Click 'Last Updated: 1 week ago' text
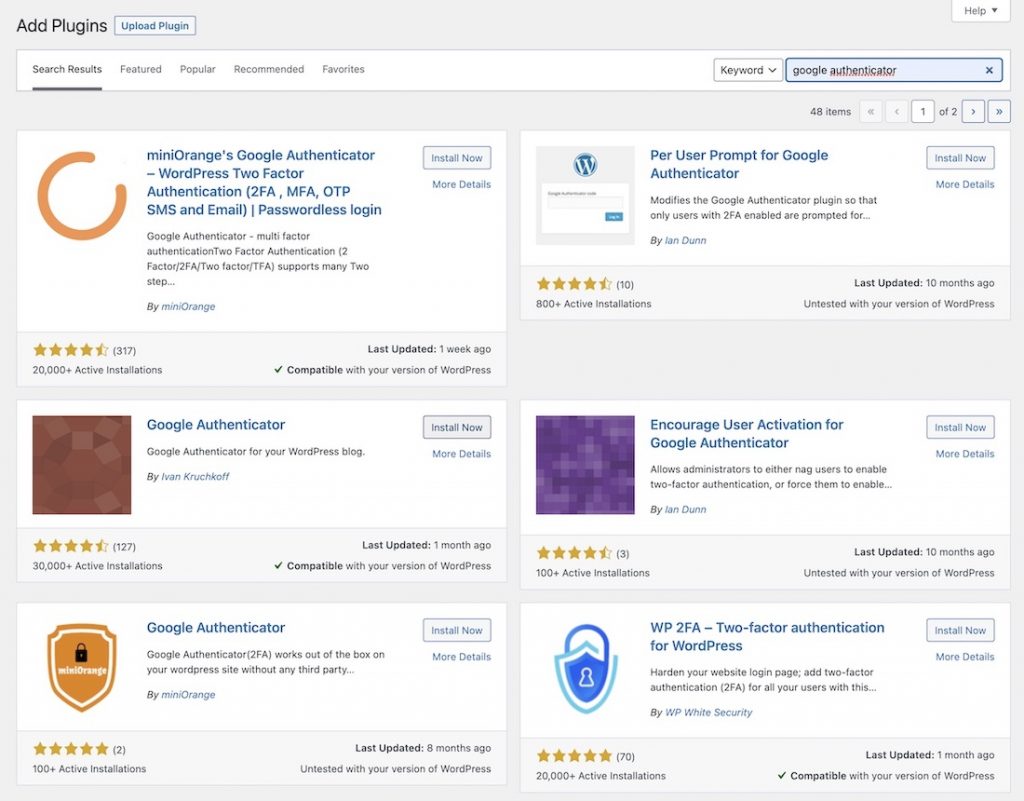The image size is (1024, 801). (429, 349)
